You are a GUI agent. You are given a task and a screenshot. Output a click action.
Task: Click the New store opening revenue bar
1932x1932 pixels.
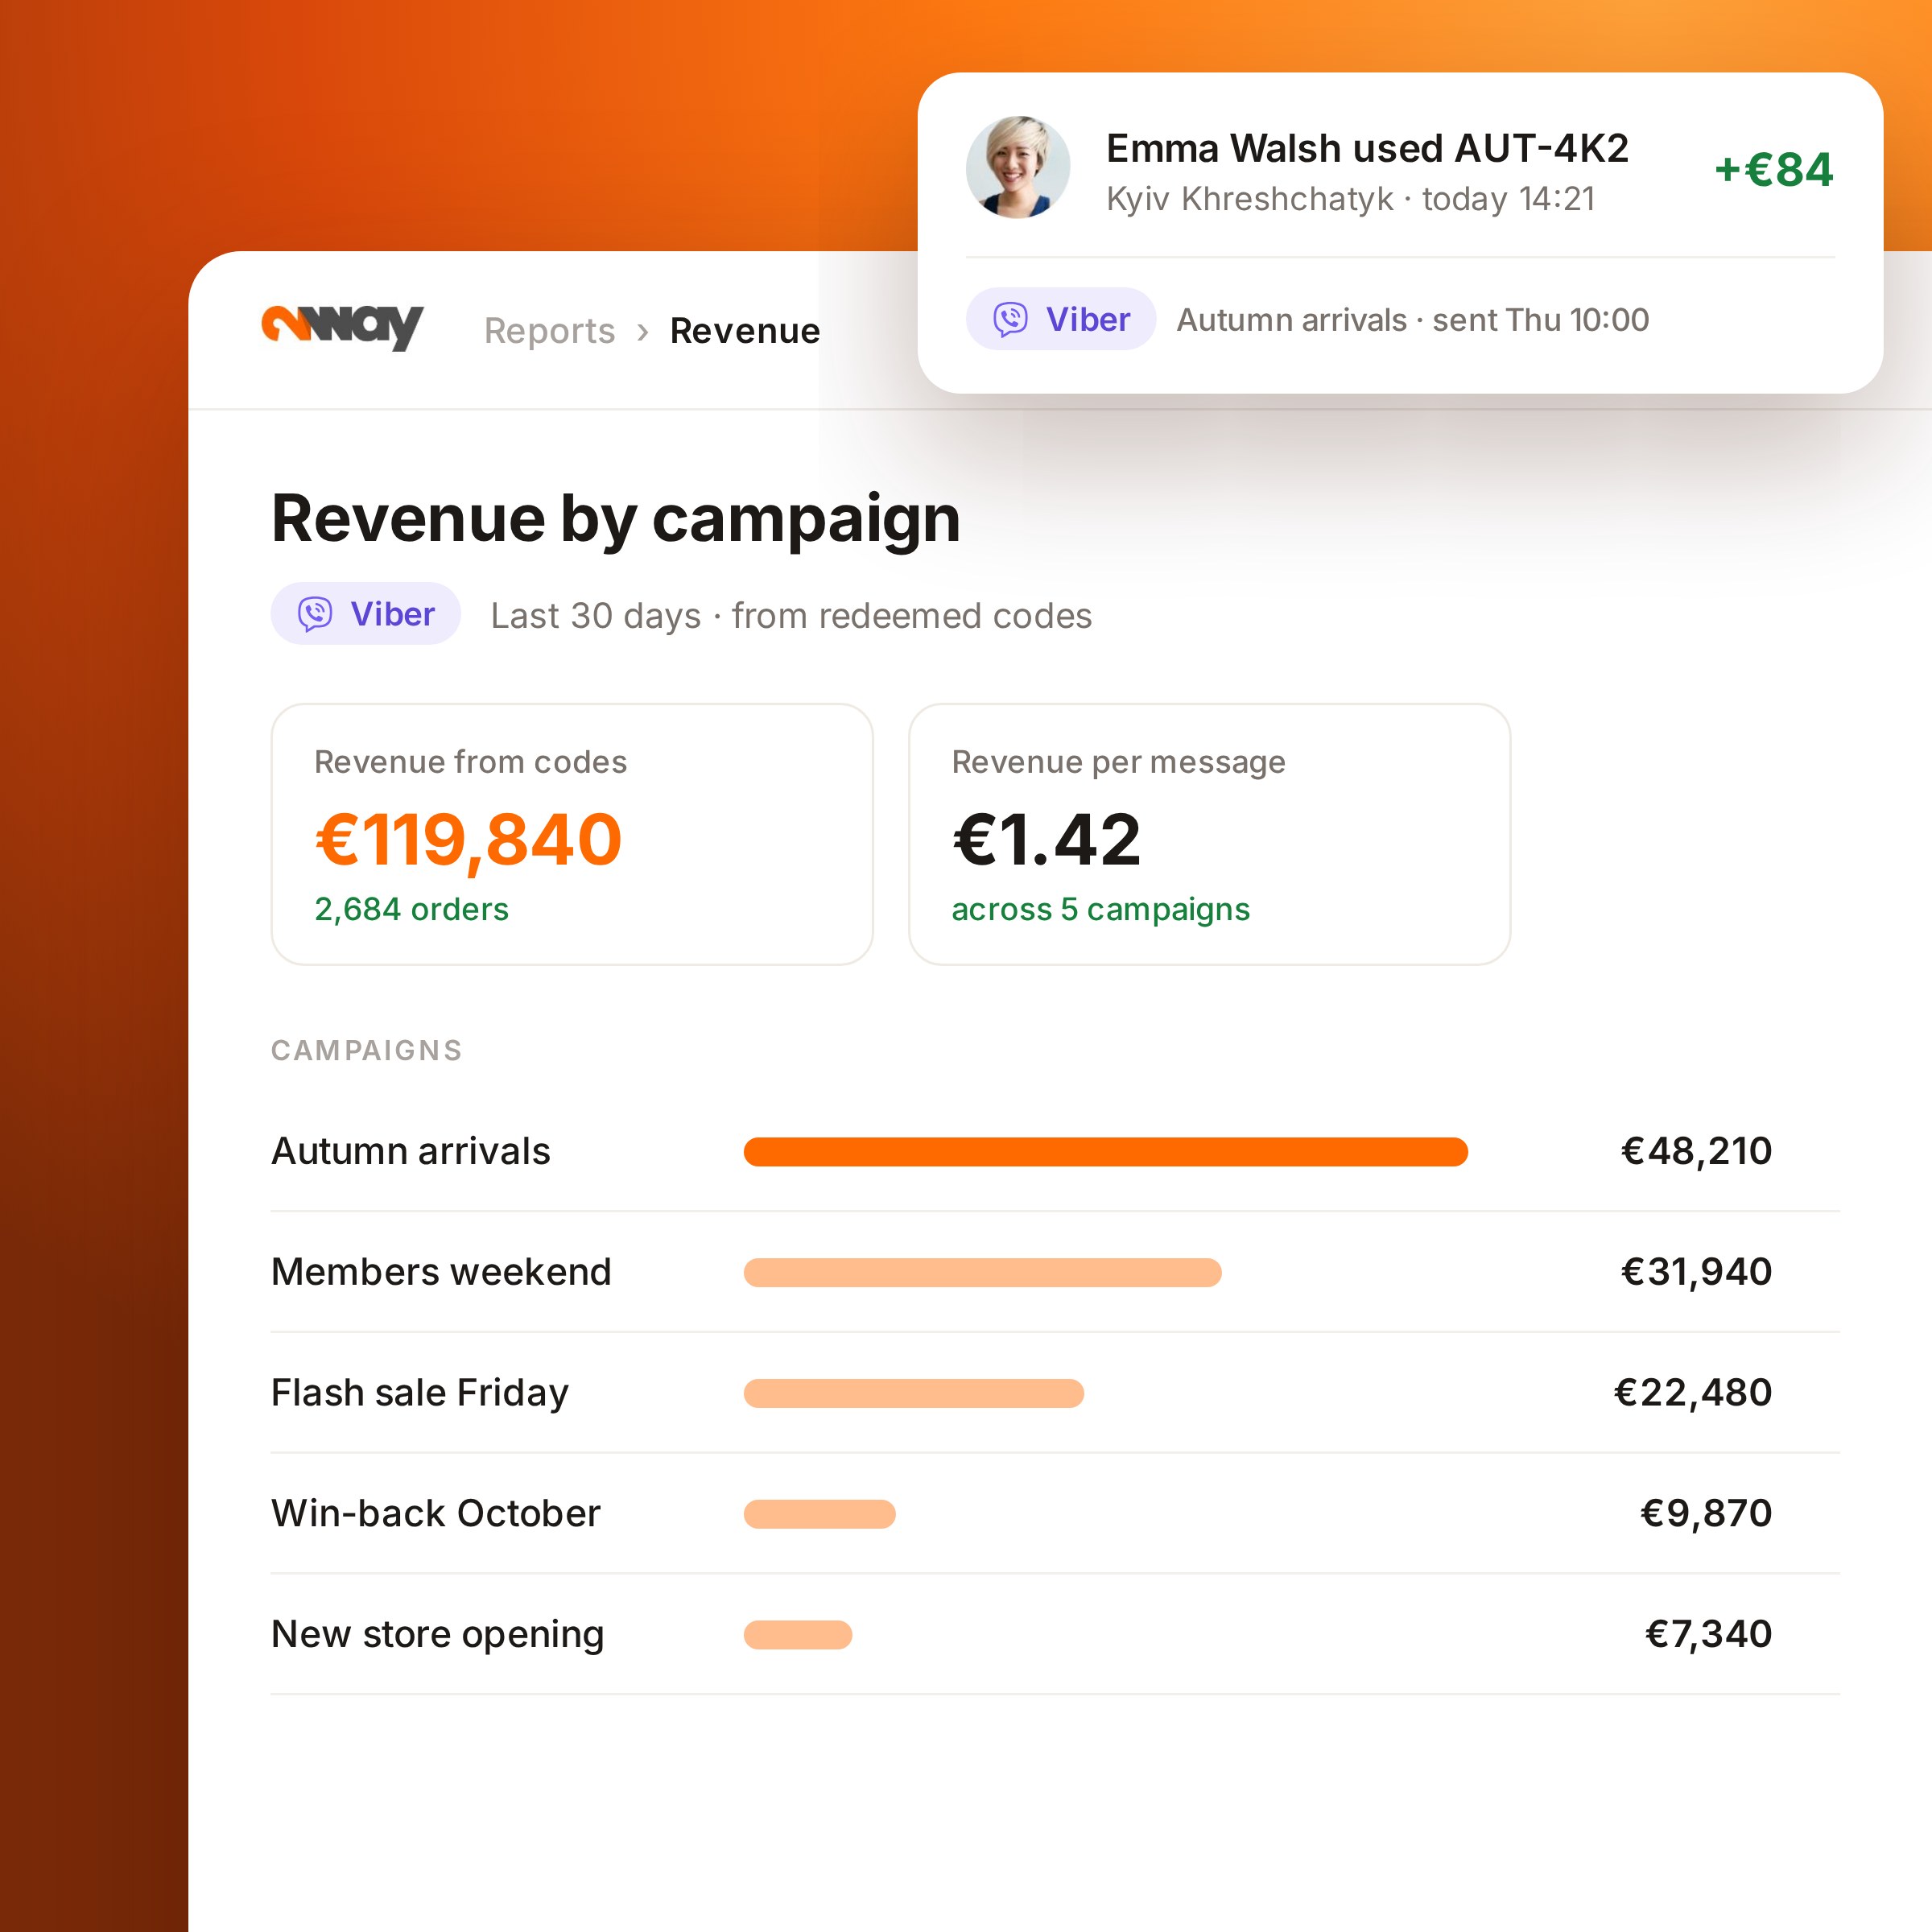(x=797, y=1635)
